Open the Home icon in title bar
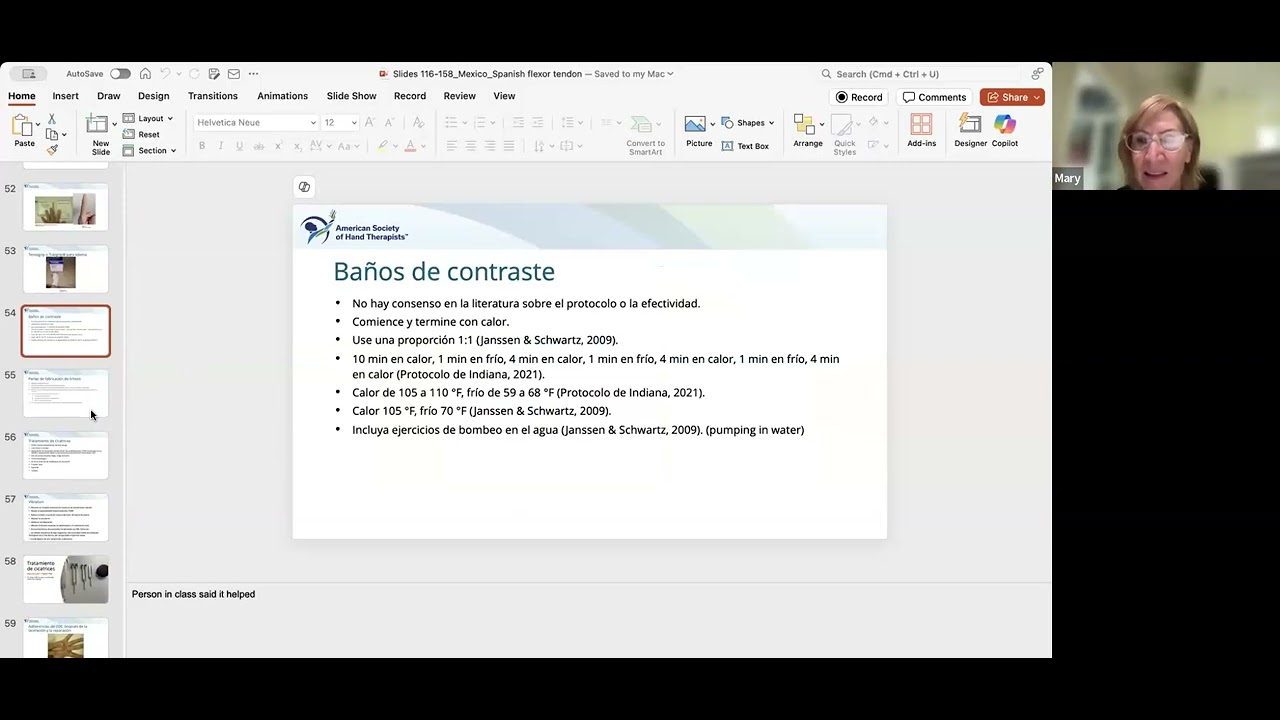This screenshot has height=720, width=1280. click(145, 74)
